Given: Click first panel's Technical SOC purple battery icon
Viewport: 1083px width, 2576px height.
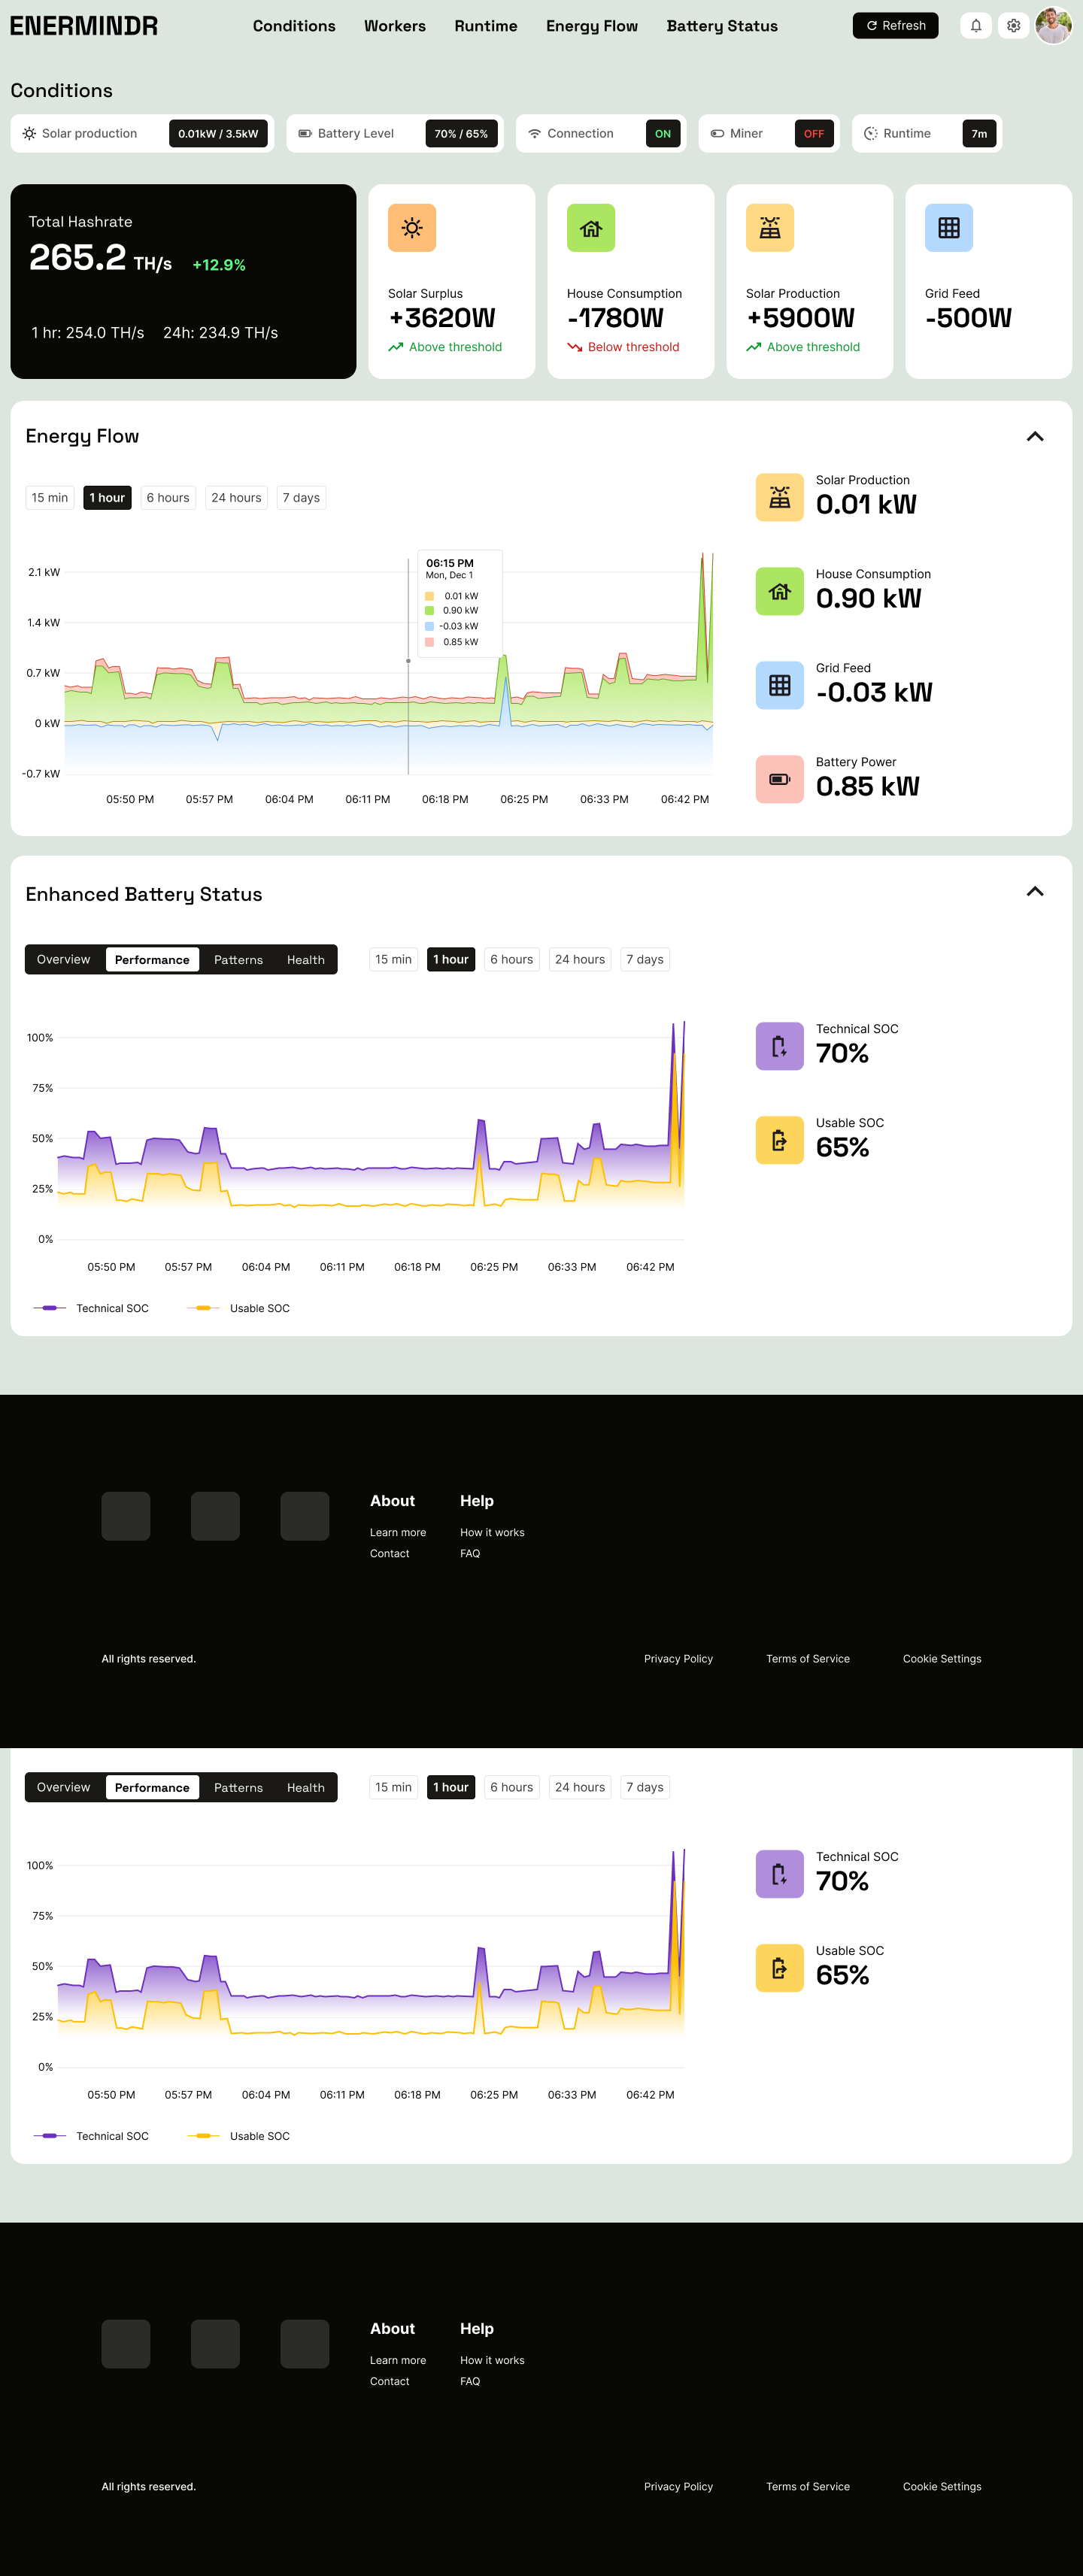Looking at the screenshot, I should [780, 1046].
